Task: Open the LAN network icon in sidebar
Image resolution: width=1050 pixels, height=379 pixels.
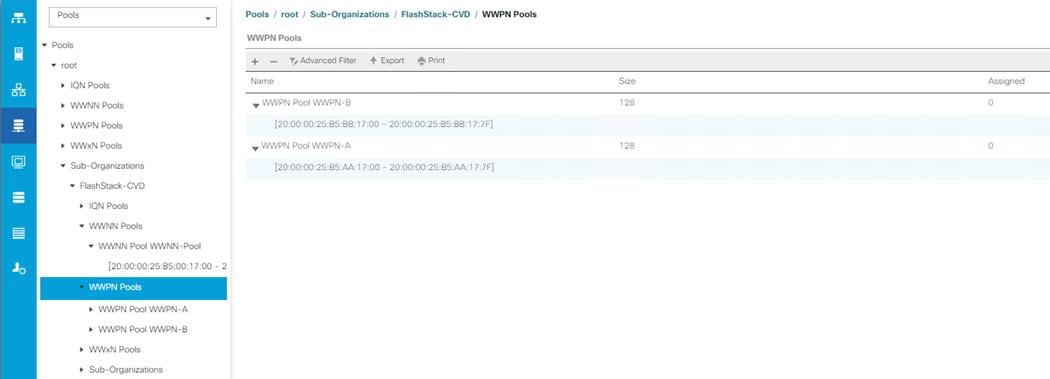Action: click(x=18, y=90)
